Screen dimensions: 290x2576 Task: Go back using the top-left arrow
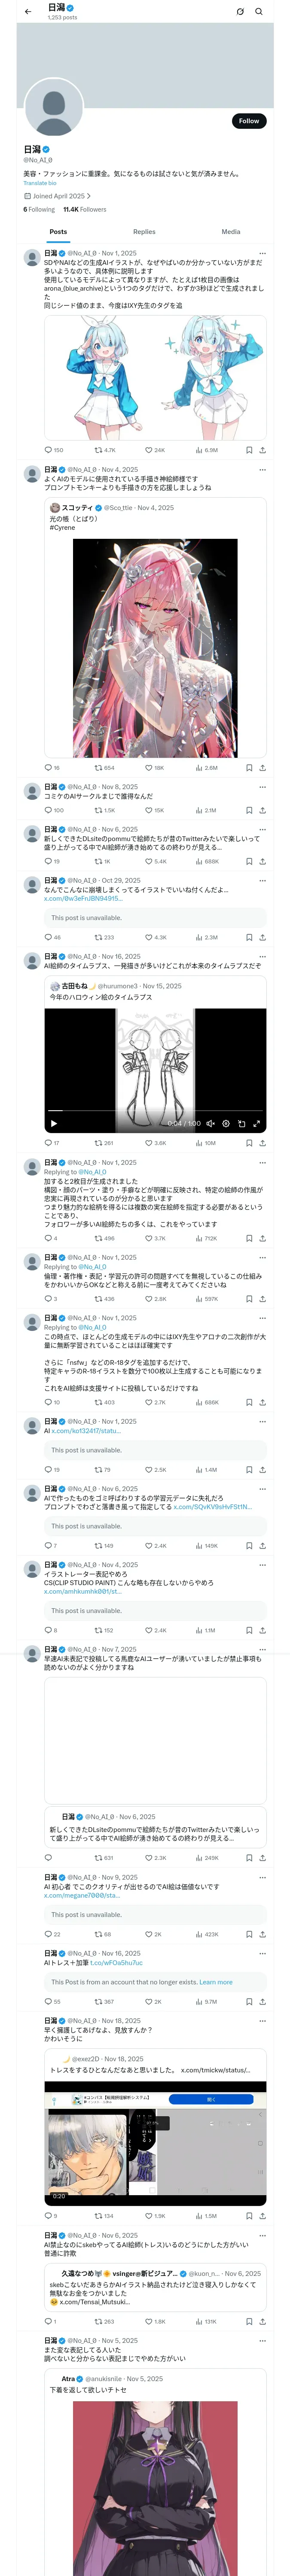tap(28, 12)
